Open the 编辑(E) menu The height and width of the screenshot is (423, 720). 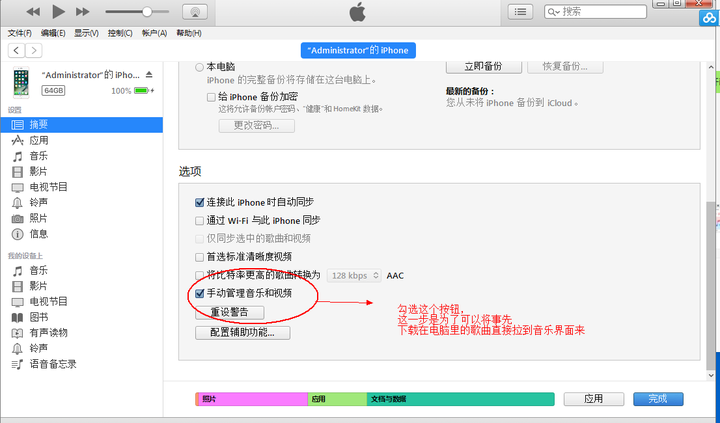click(x=53, y=33)
